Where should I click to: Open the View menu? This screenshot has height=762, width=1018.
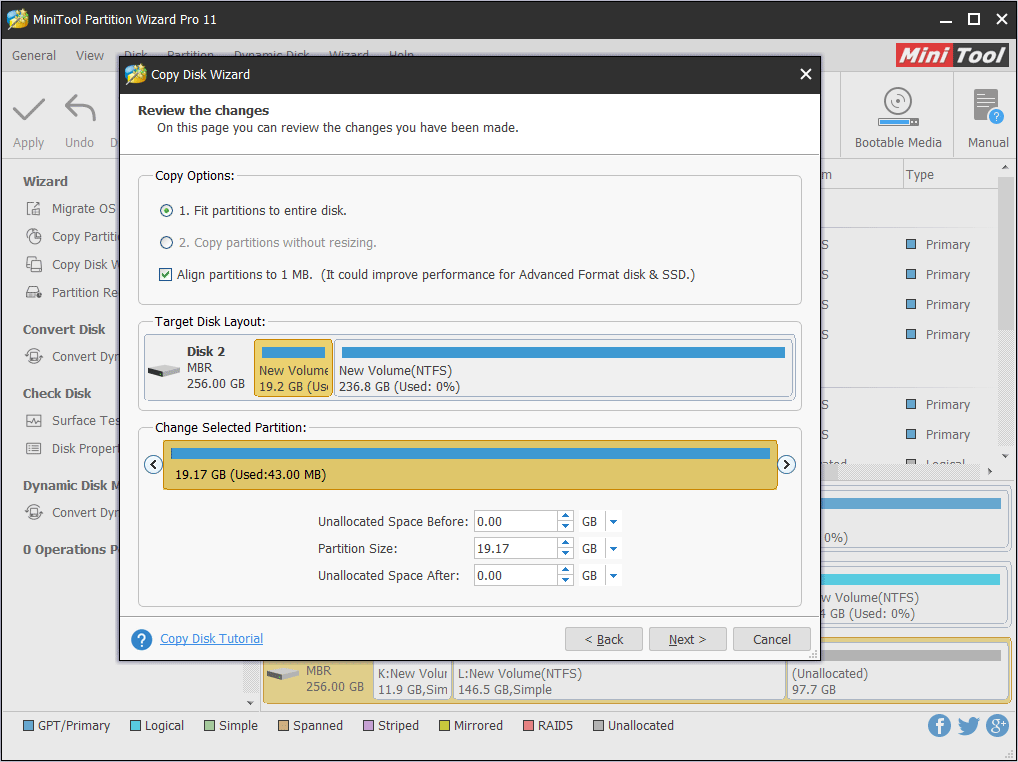(90, 56)
